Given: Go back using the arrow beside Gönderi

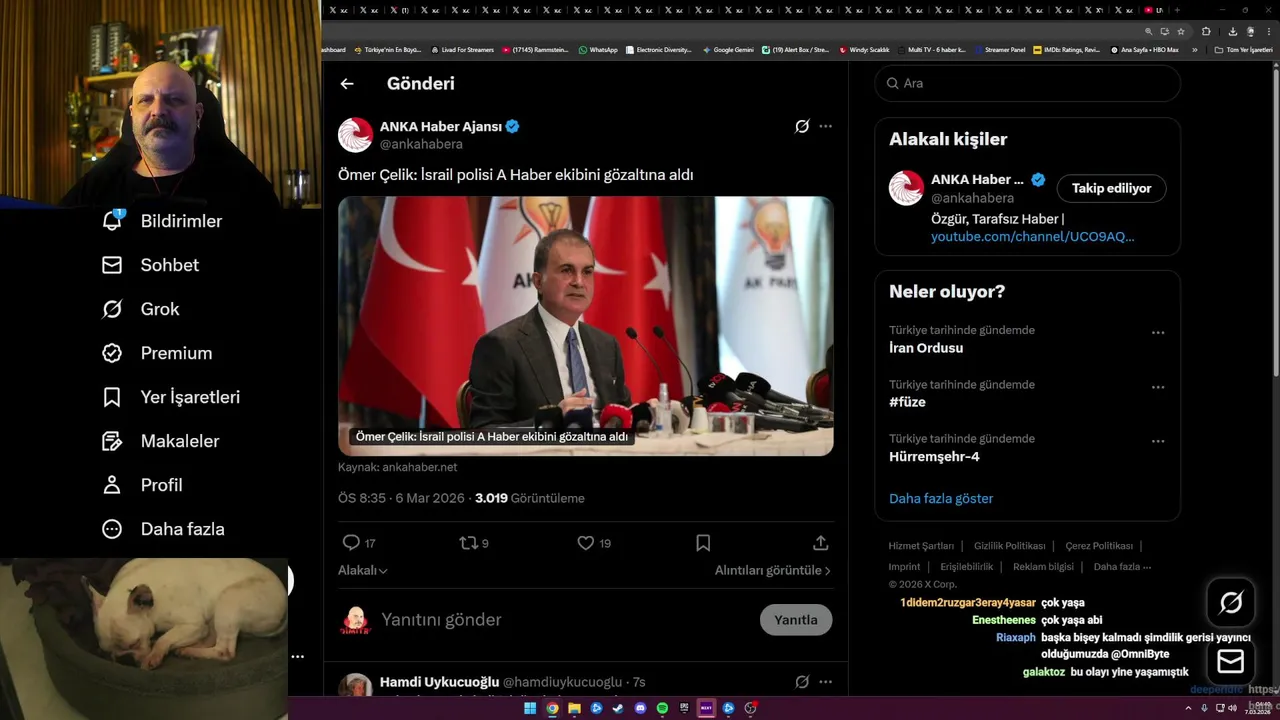Looking at the screenshot, I should pos(347,84).
